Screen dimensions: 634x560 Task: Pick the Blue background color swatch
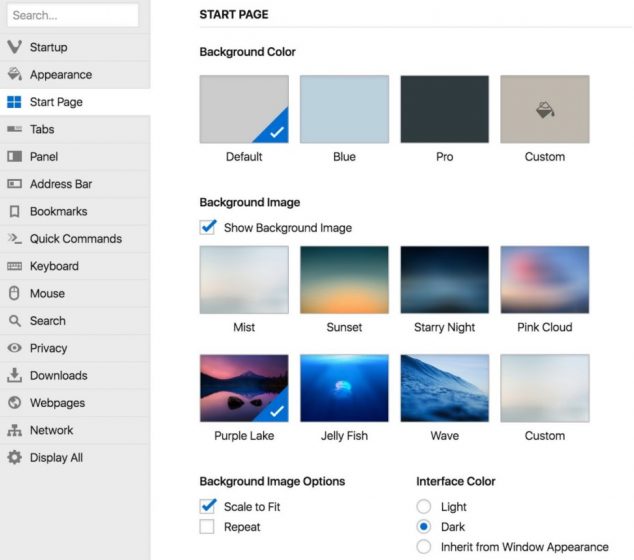[x=344, y=109]
